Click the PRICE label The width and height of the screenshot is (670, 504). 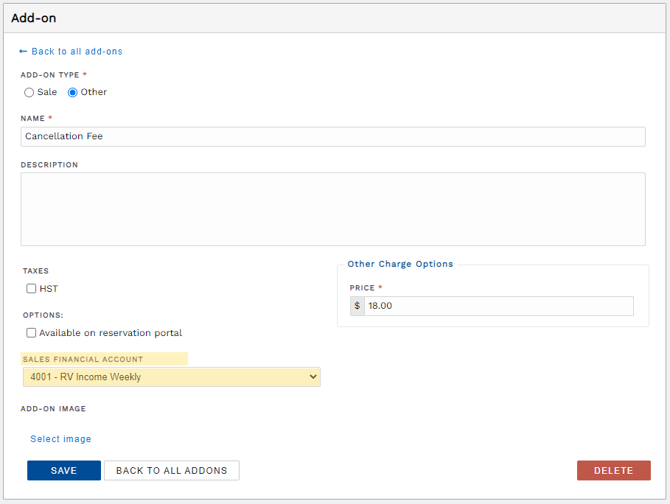click(x=362, y=288)
